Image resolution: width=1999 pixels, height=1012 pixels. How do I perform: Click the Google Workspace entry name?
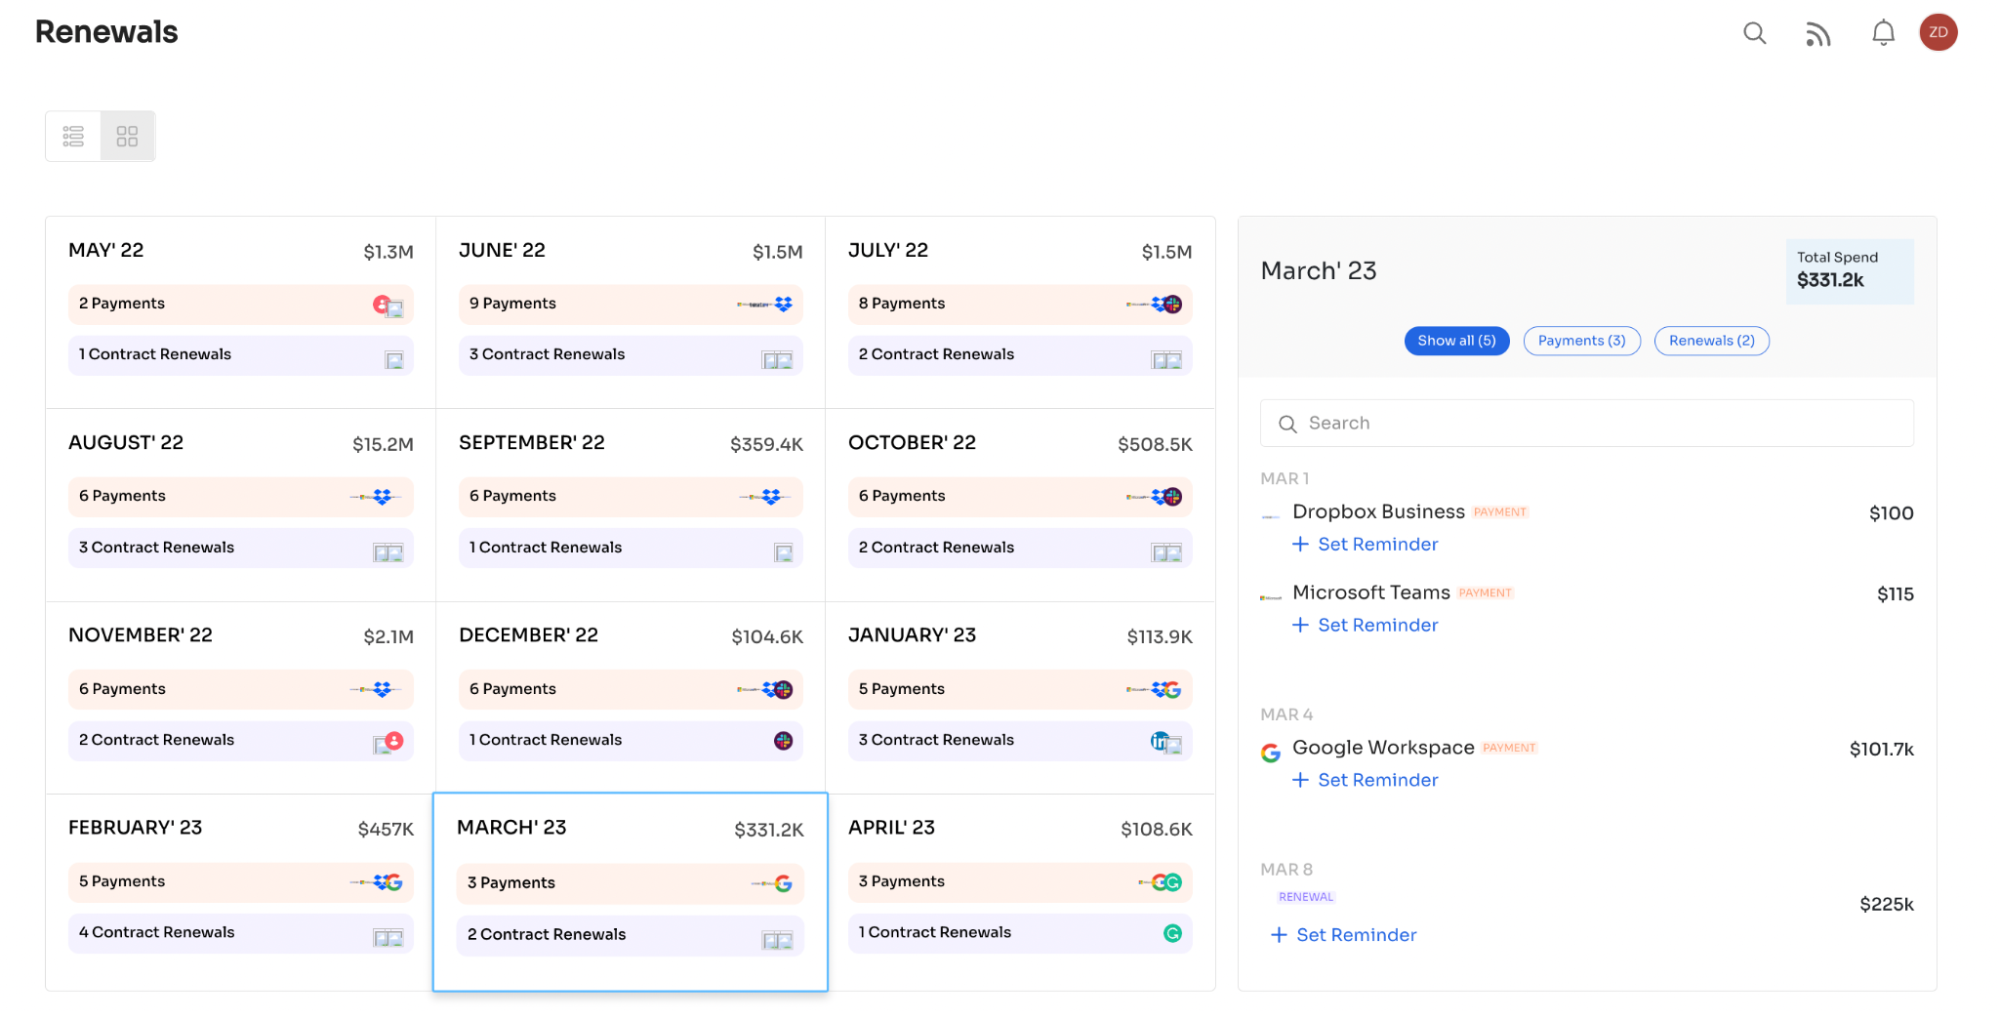(1383, 748)
